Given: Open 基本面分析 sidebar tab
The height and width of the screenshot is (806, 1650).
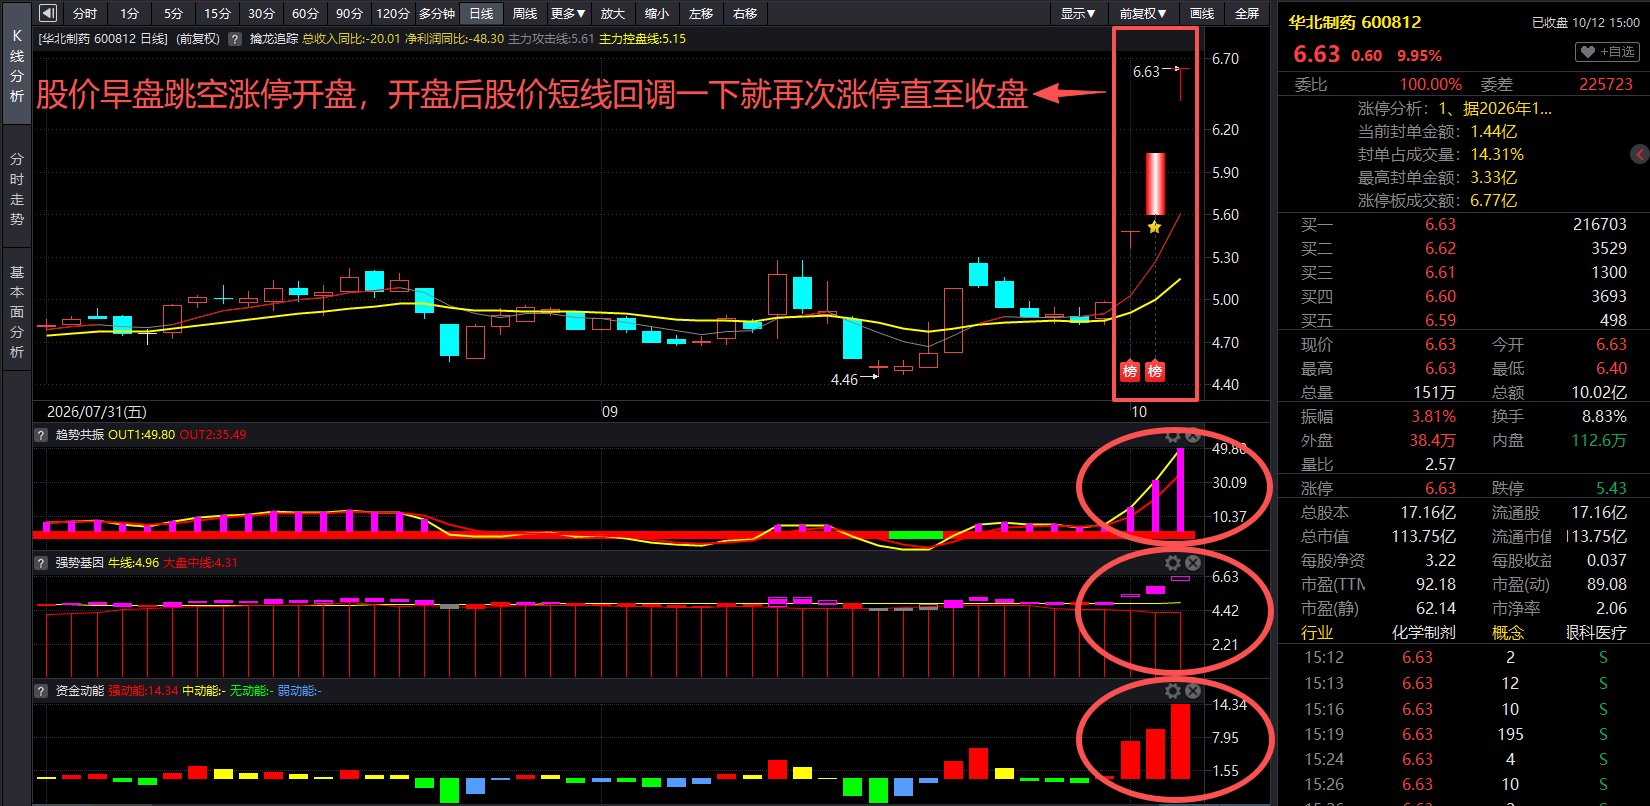Looking at the screenshot, I should [x=17, y=311].
